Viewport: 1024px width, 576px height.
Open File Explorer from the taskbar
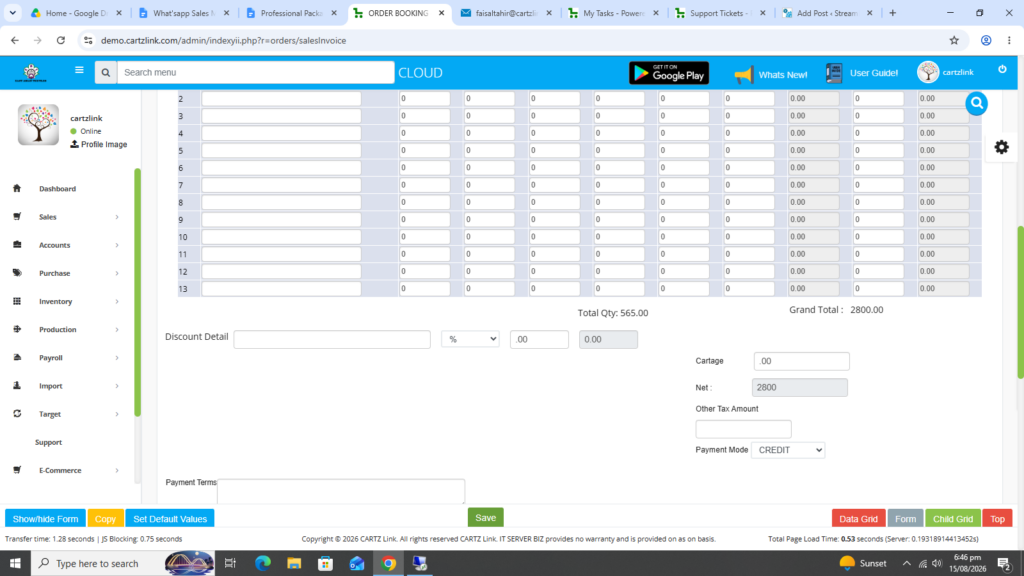pos(294,563)
